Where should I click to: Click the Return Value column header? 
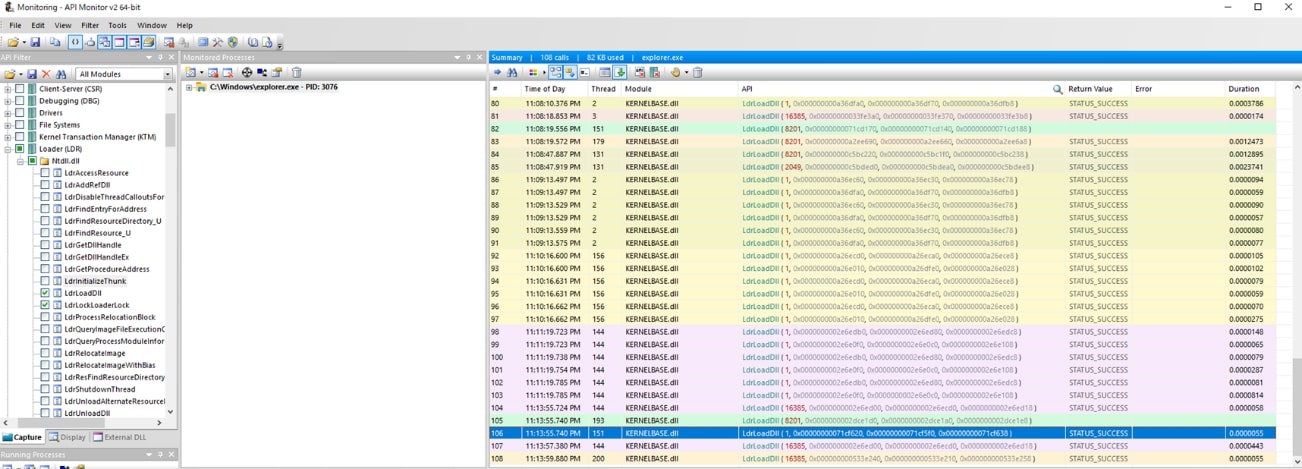pos(1090,89)
